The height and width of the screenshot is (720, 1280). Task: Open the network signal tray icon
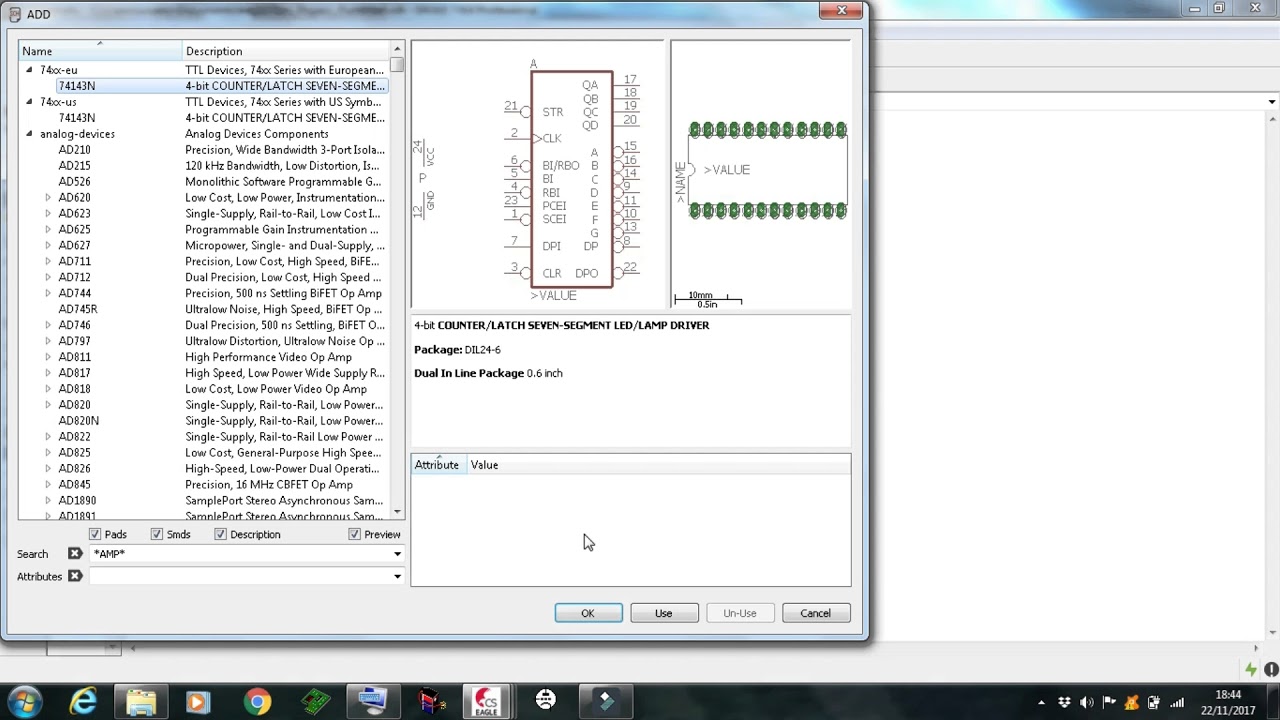pos(1177,703)
